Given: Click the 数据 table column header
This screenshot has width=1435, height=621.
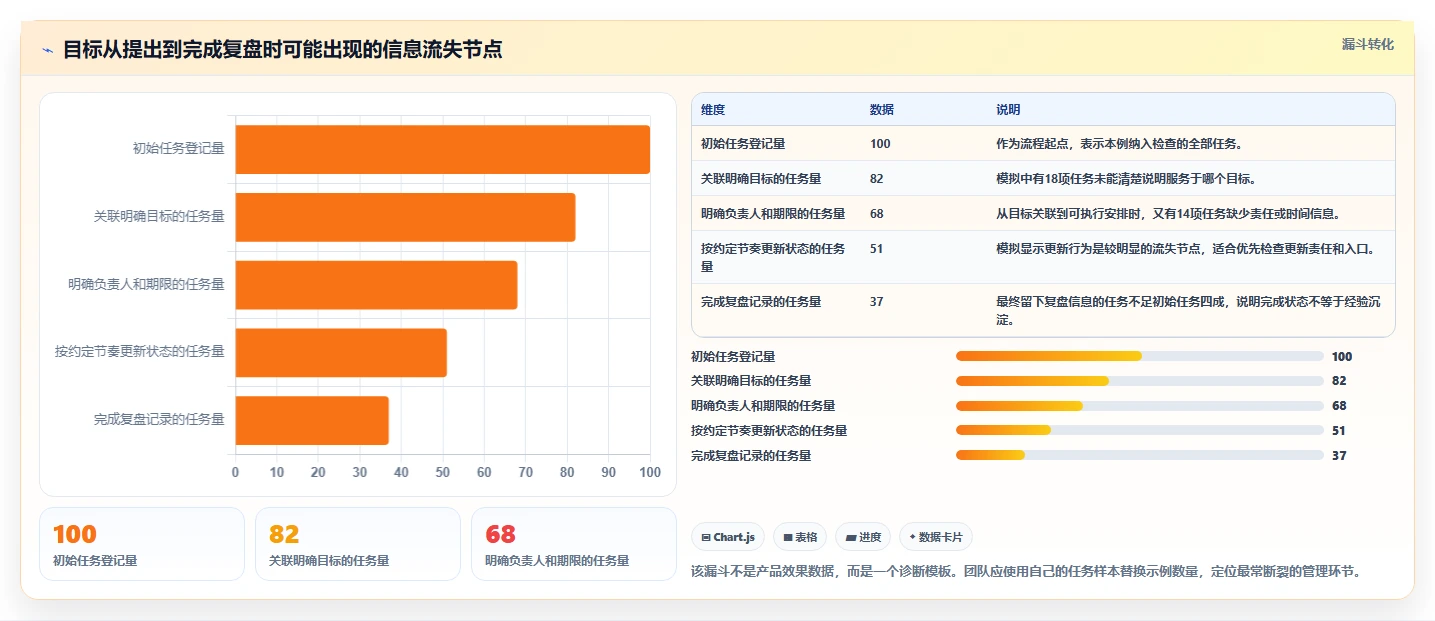Looking at the screenshot, I should coord(882,110).
